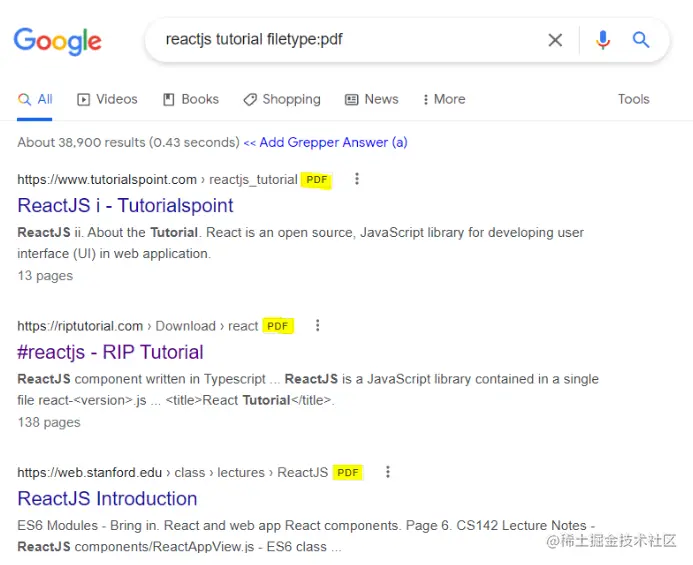Start voice search with microphone icon

pos(602,40)
